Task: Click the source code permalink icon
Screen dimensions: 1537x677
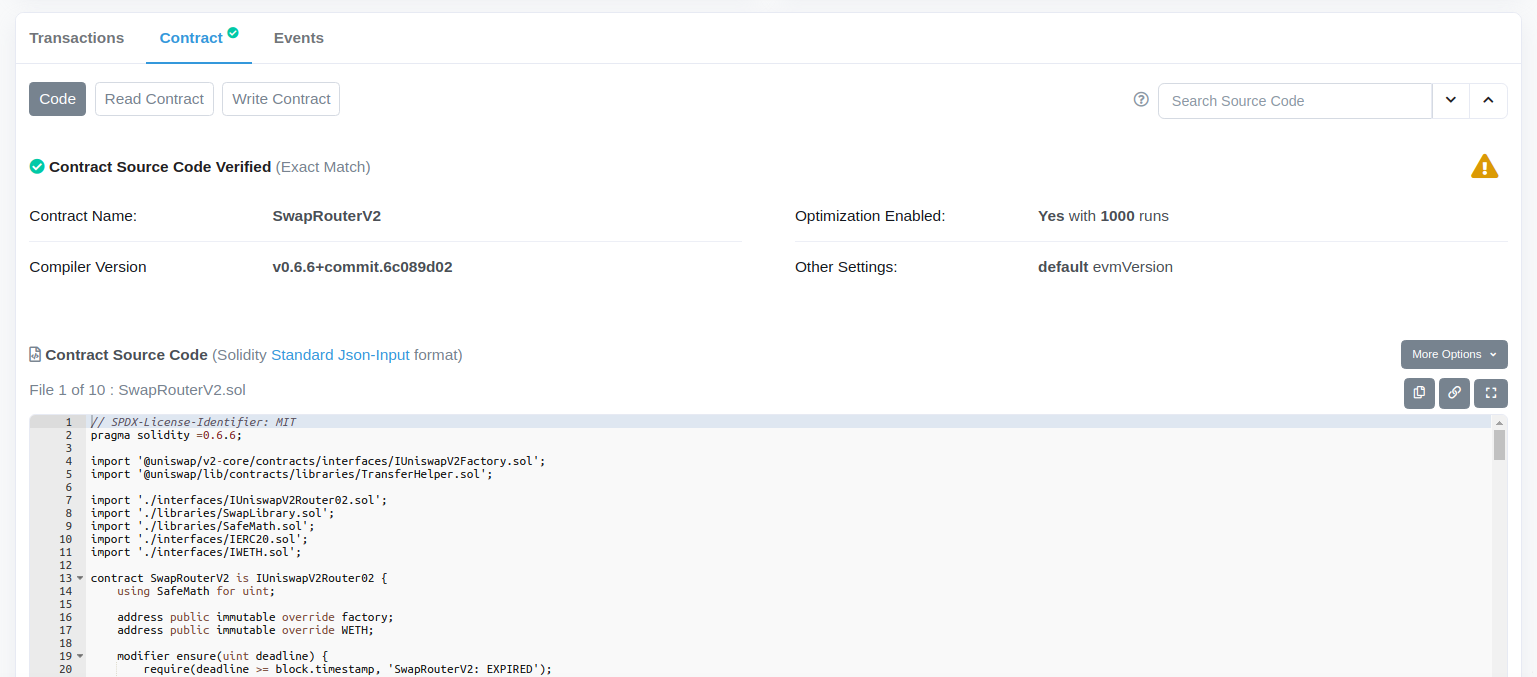Action: pyautogui.click(x=1455, y=393)
